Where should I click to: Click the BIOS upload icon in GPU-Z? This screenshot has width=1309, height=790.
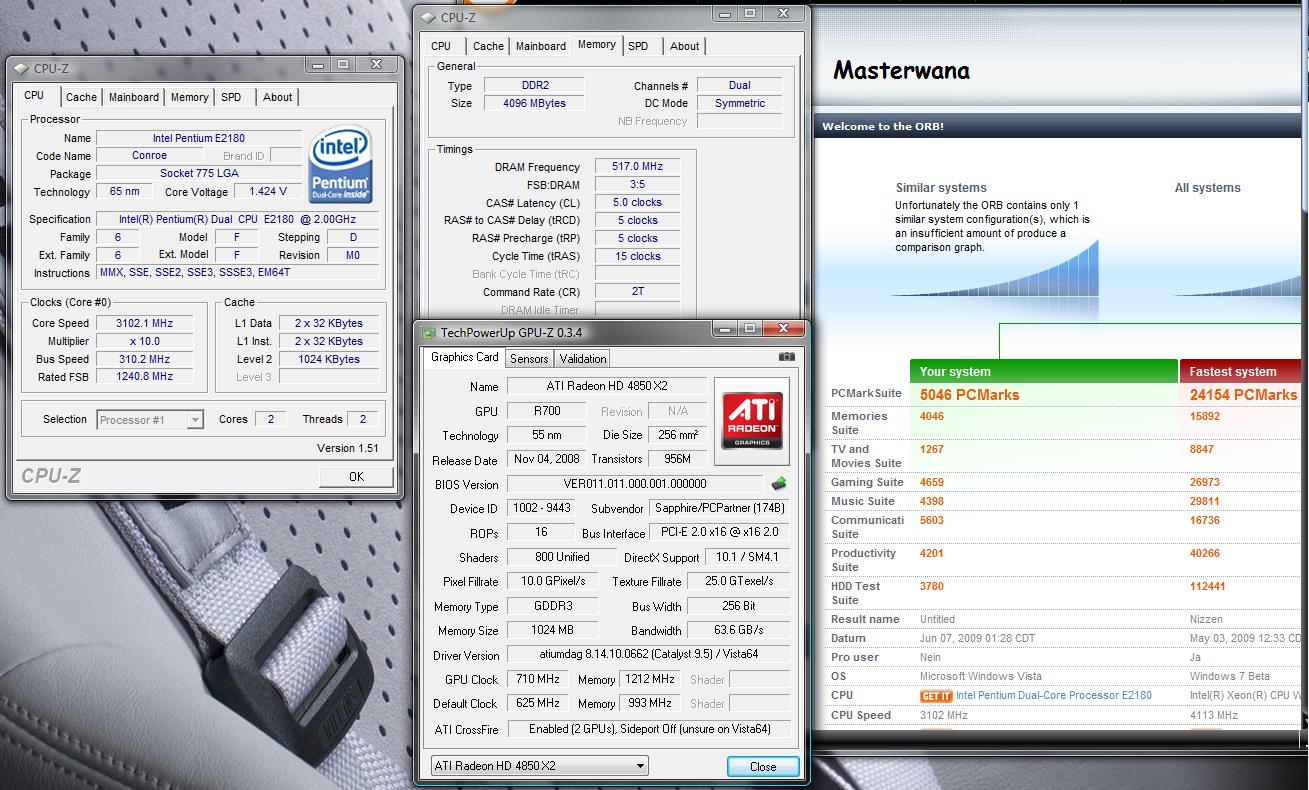tap(779, 484)
